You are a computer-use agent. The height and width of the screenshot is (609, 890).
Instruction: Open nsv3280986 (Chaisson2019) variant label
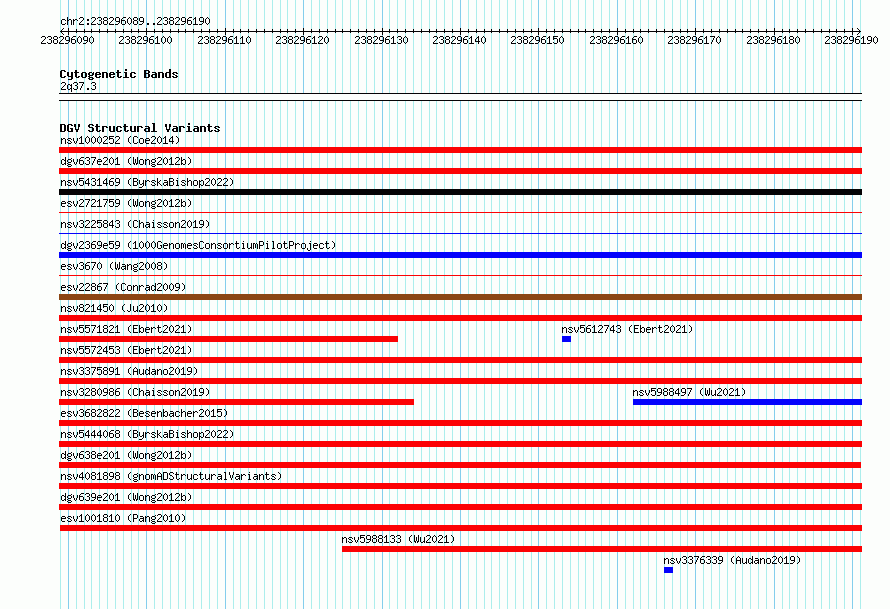[x=135, y=392]
